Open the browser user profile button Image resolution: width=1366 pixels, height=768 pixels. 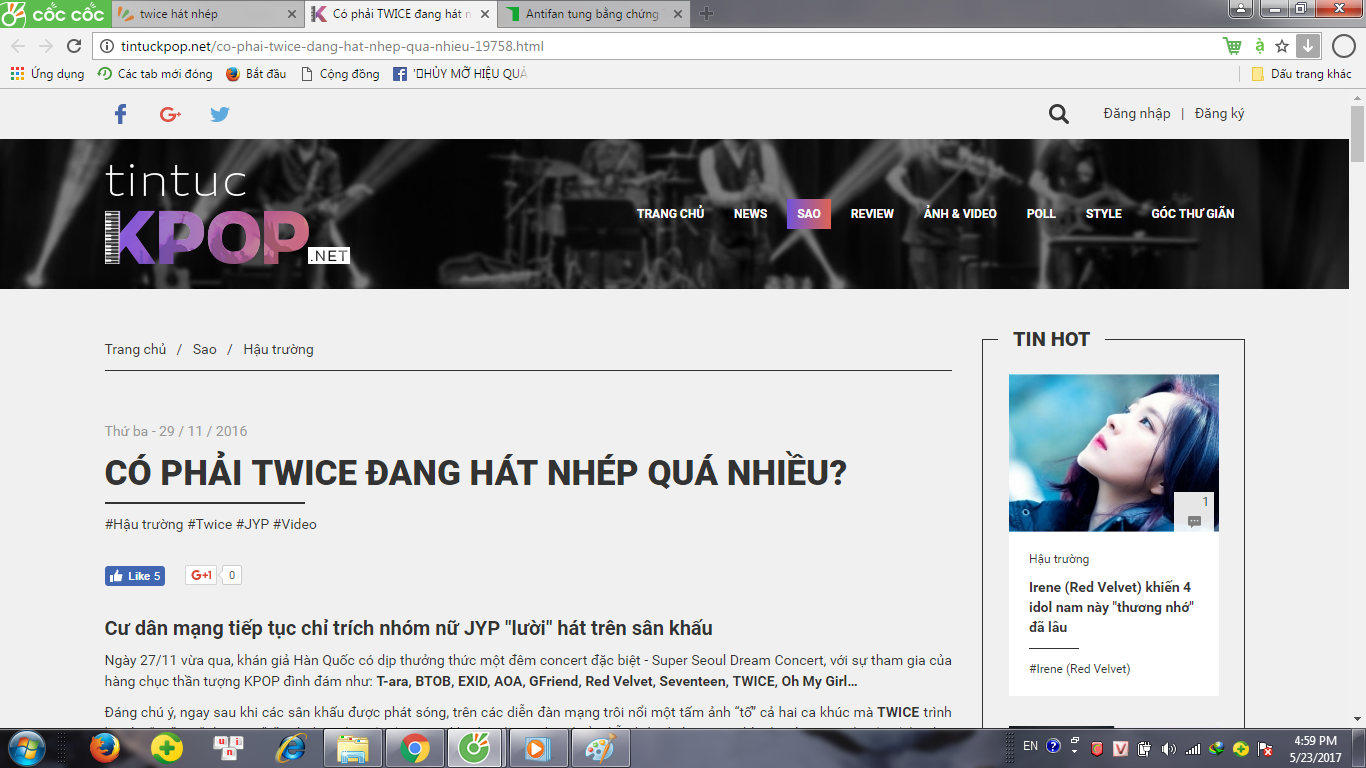tap(1240, 8)
